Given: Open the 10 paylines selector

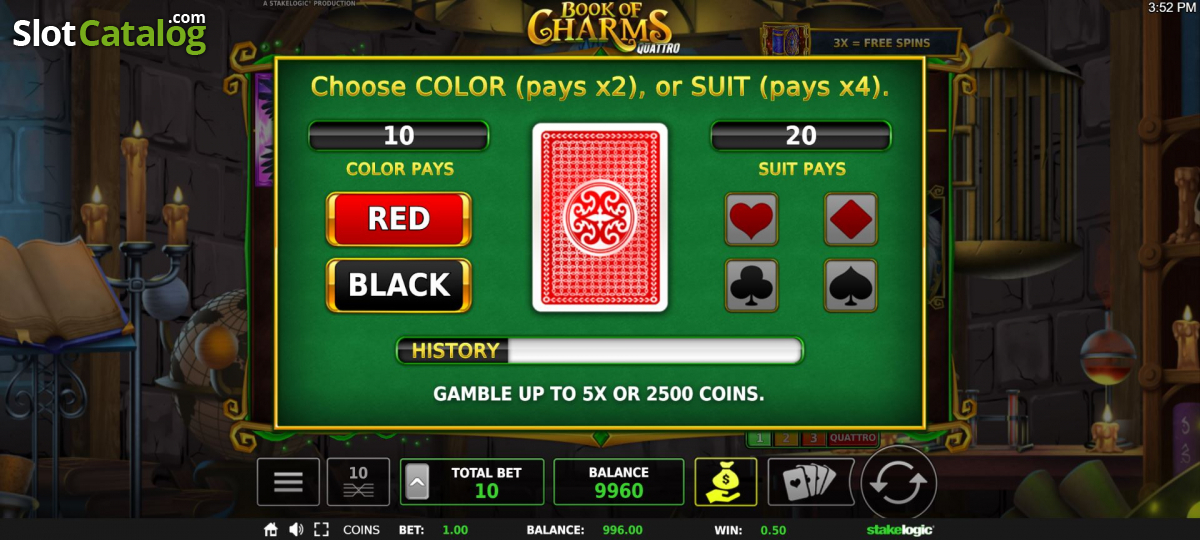Looking at the screenshot, I should [358, 482].
